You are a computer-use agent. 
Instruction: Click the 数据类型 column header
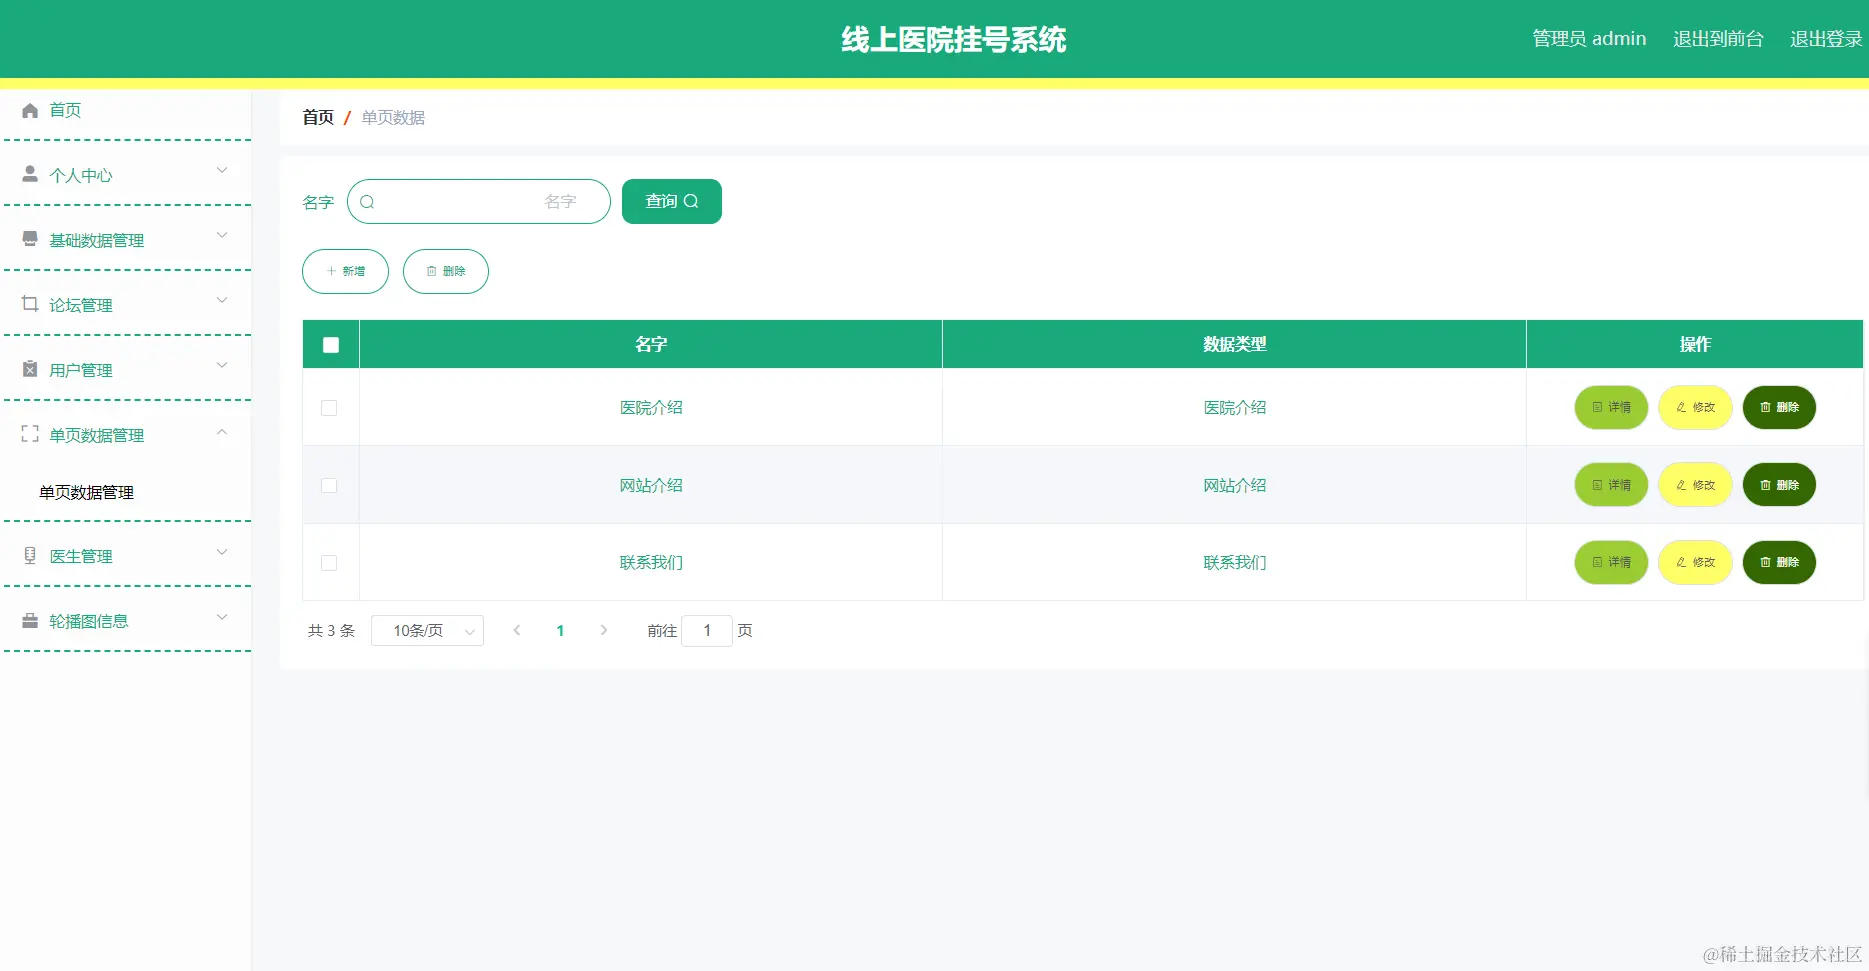click(1234, 344)
